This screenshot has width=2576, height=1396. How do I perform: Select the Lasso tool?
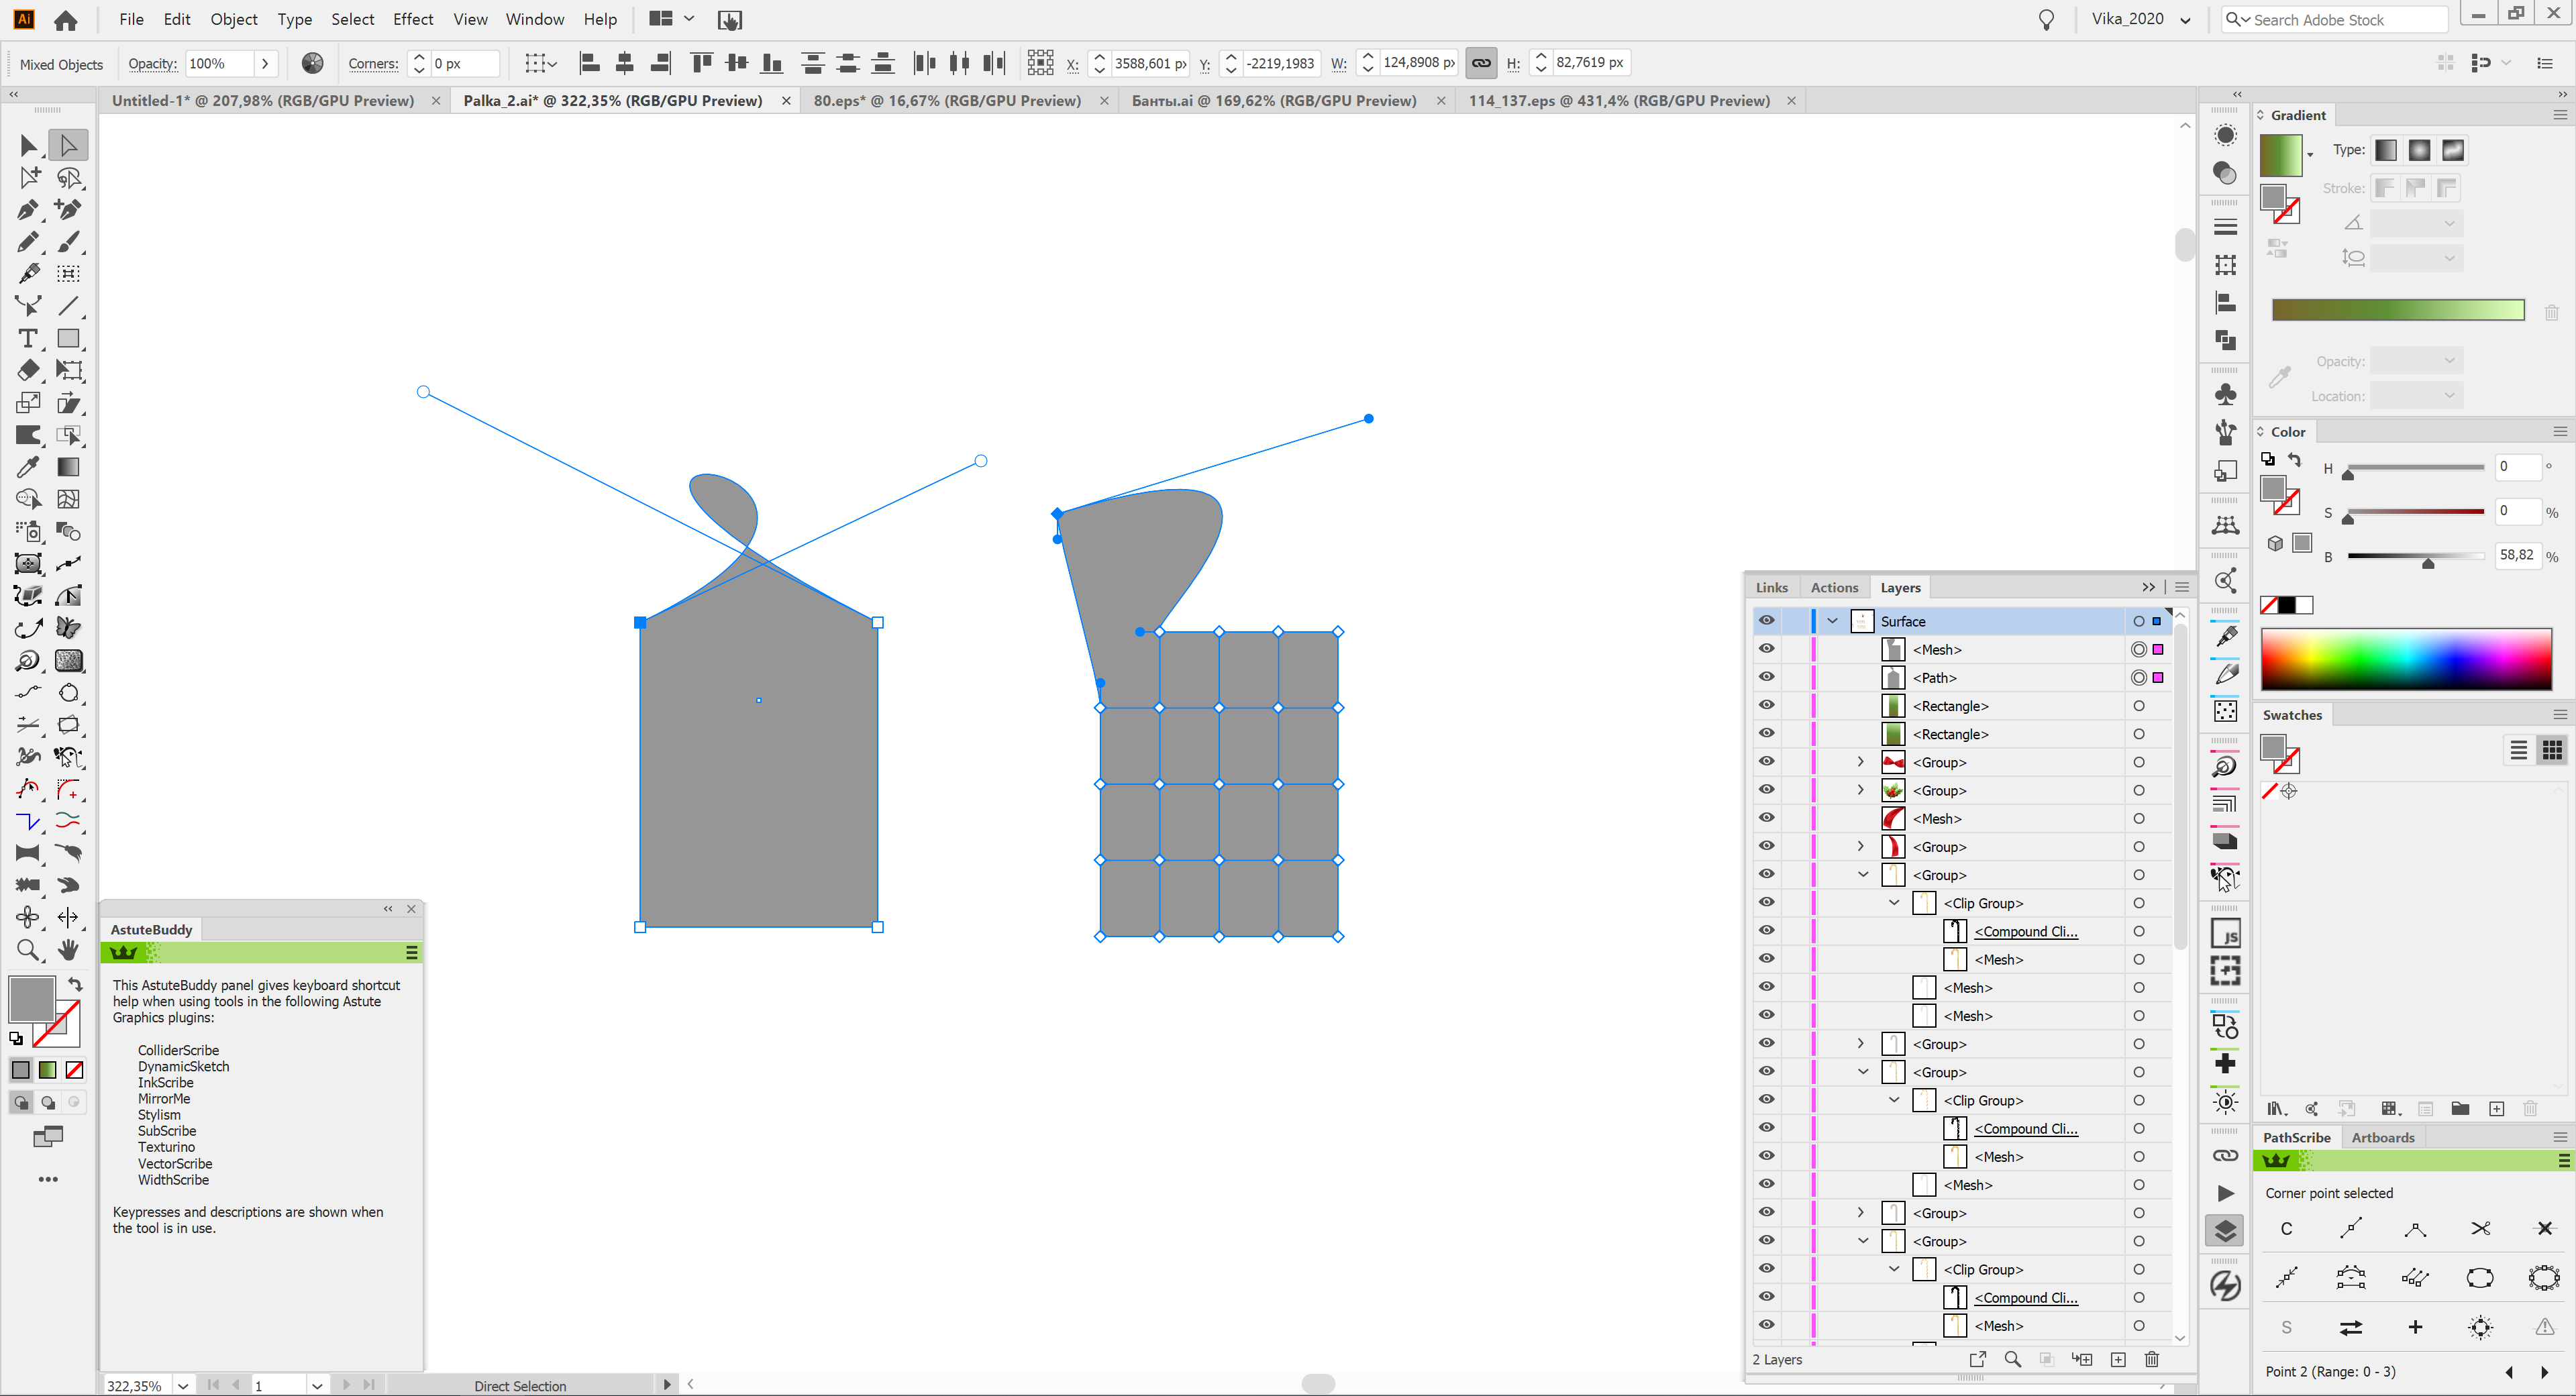coord(68,177)
